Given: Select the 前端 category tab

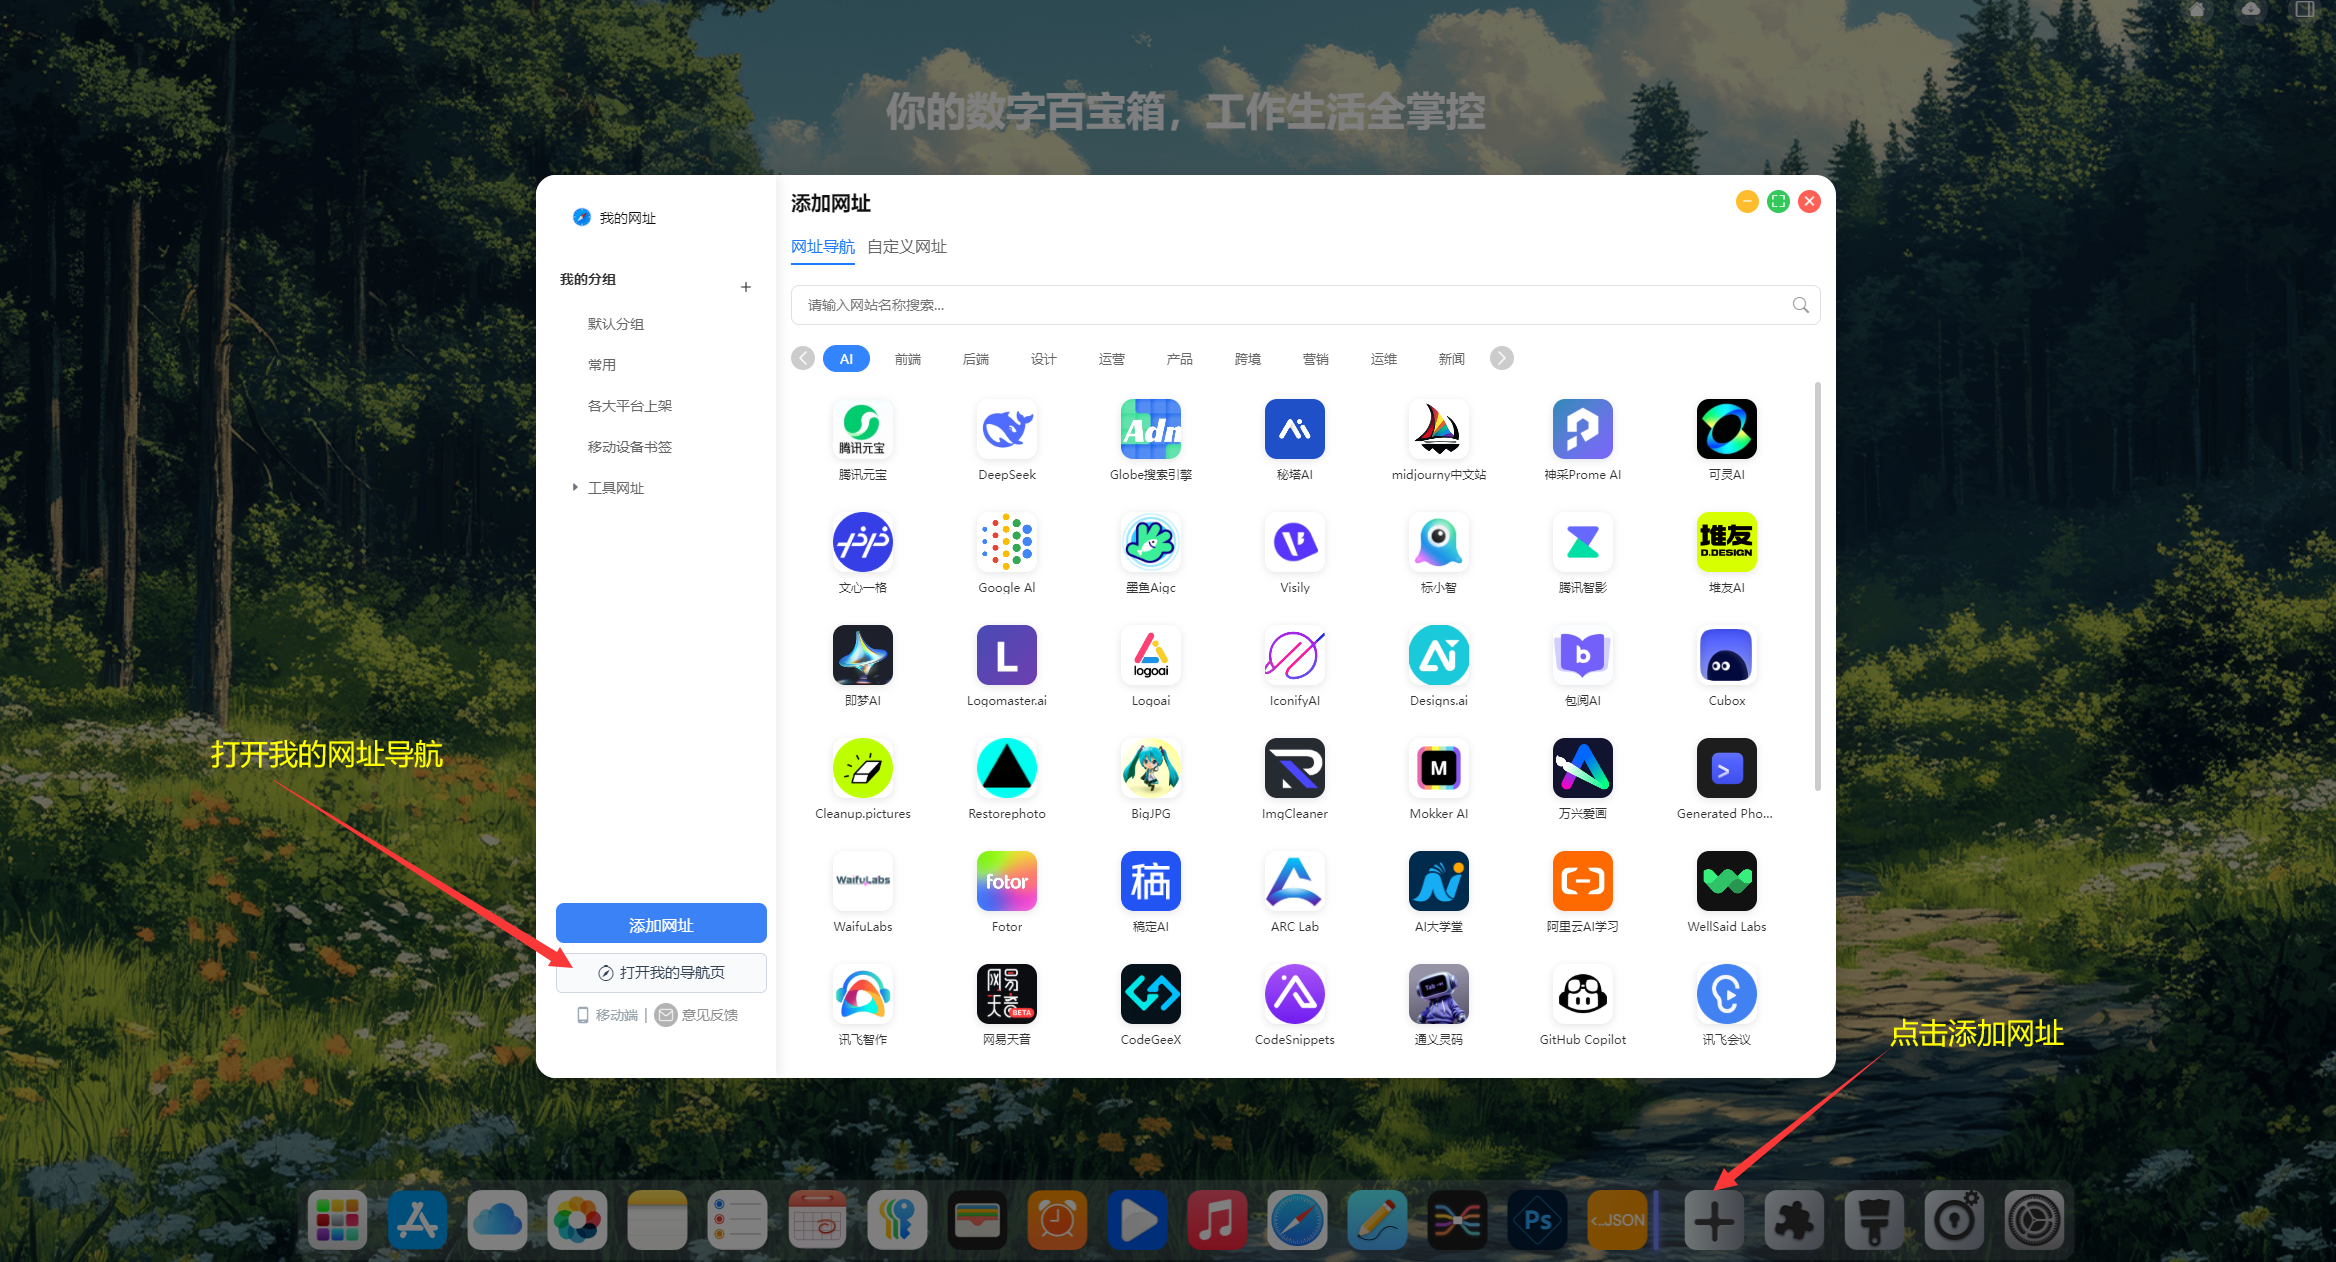Looking at the screenshot, I should 908,359.
